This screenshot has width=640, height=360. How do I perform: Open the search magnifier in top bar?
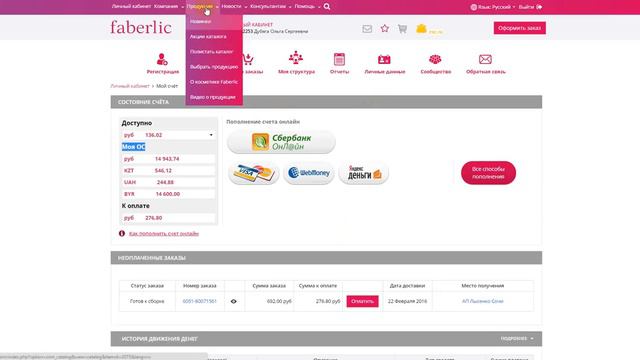(327, 7)
